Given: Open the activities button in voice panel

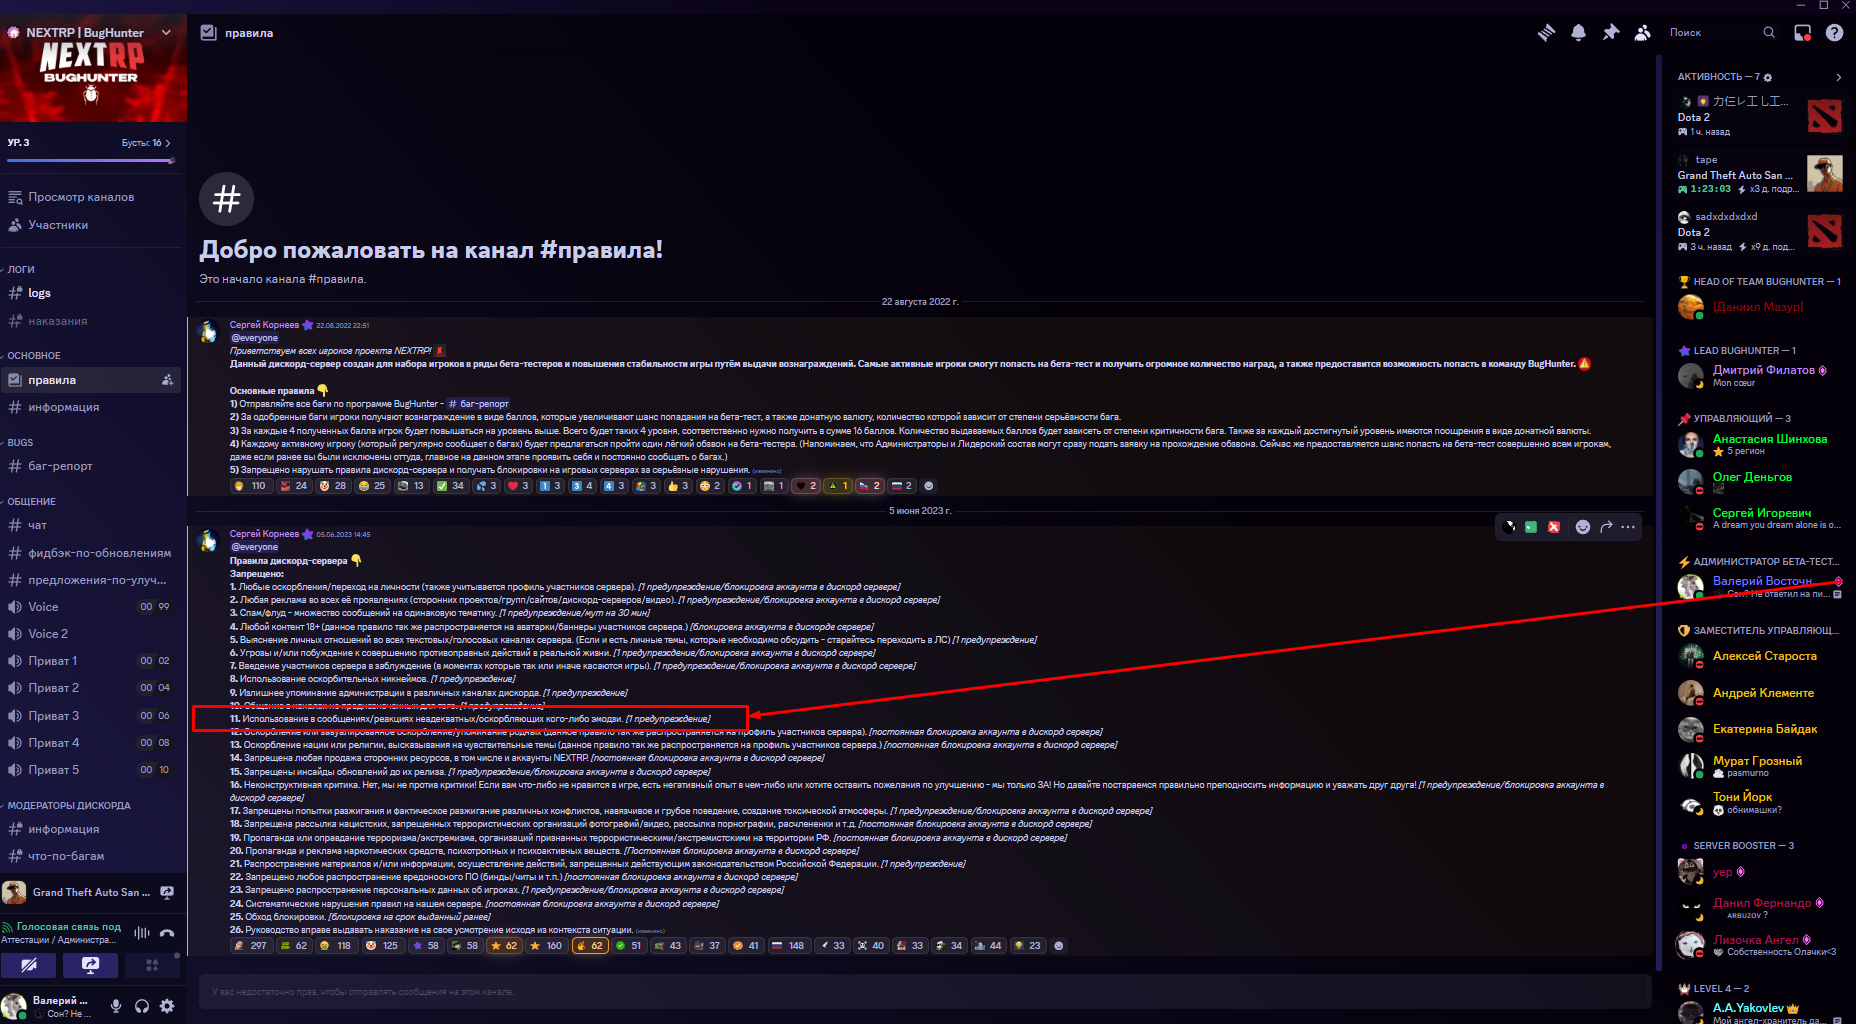Looking at the screenshot, I should 152,965.
